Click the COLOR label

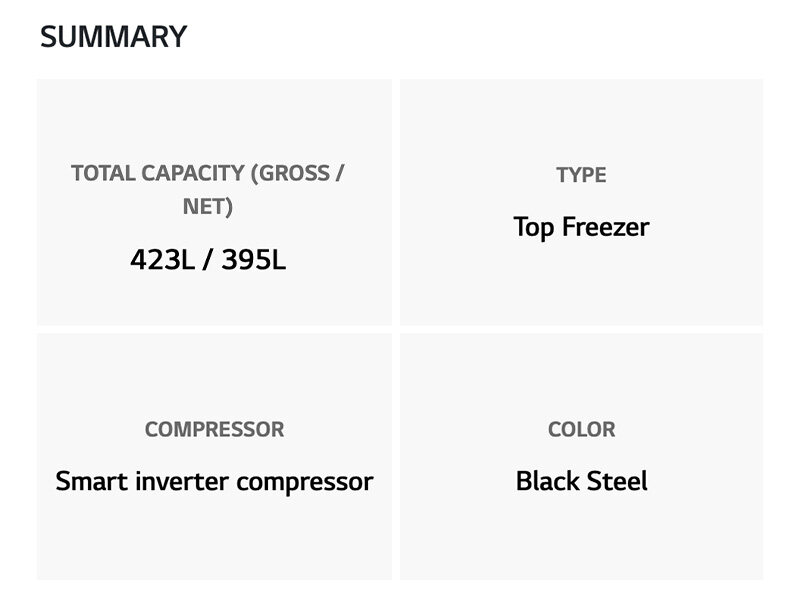tap(581, 430)
